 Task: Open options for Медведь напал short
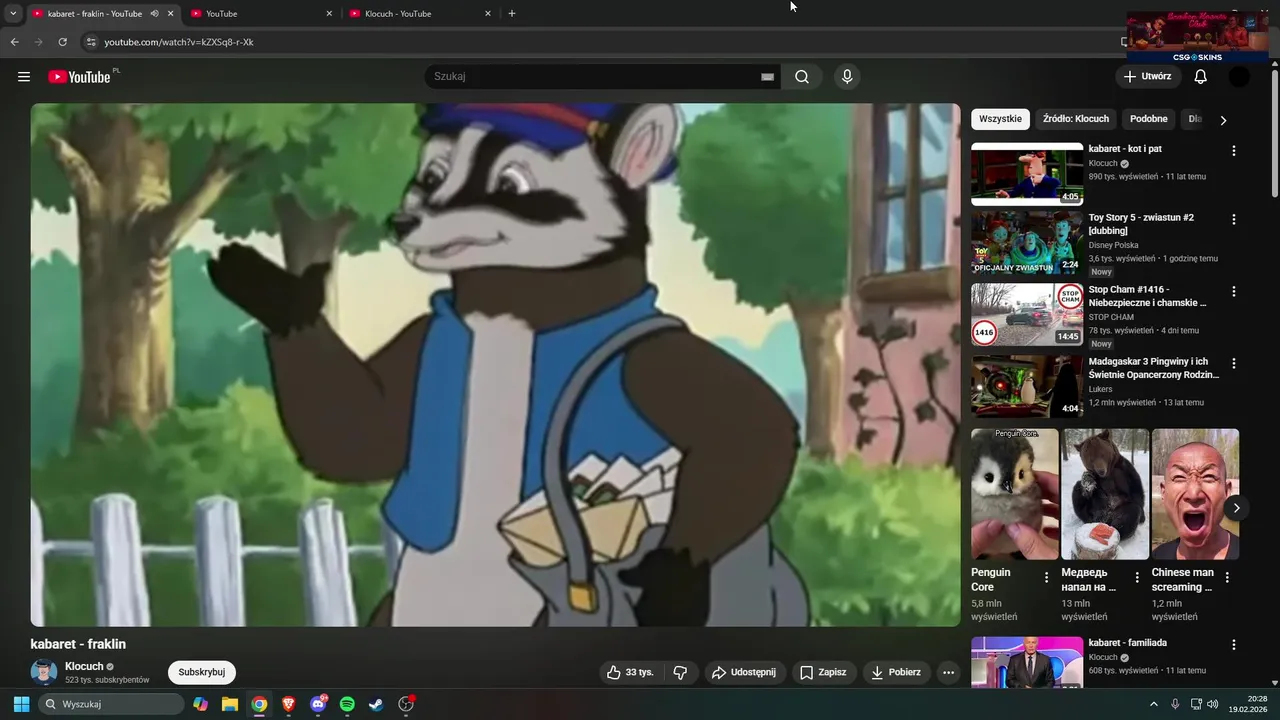point(1137,577)
